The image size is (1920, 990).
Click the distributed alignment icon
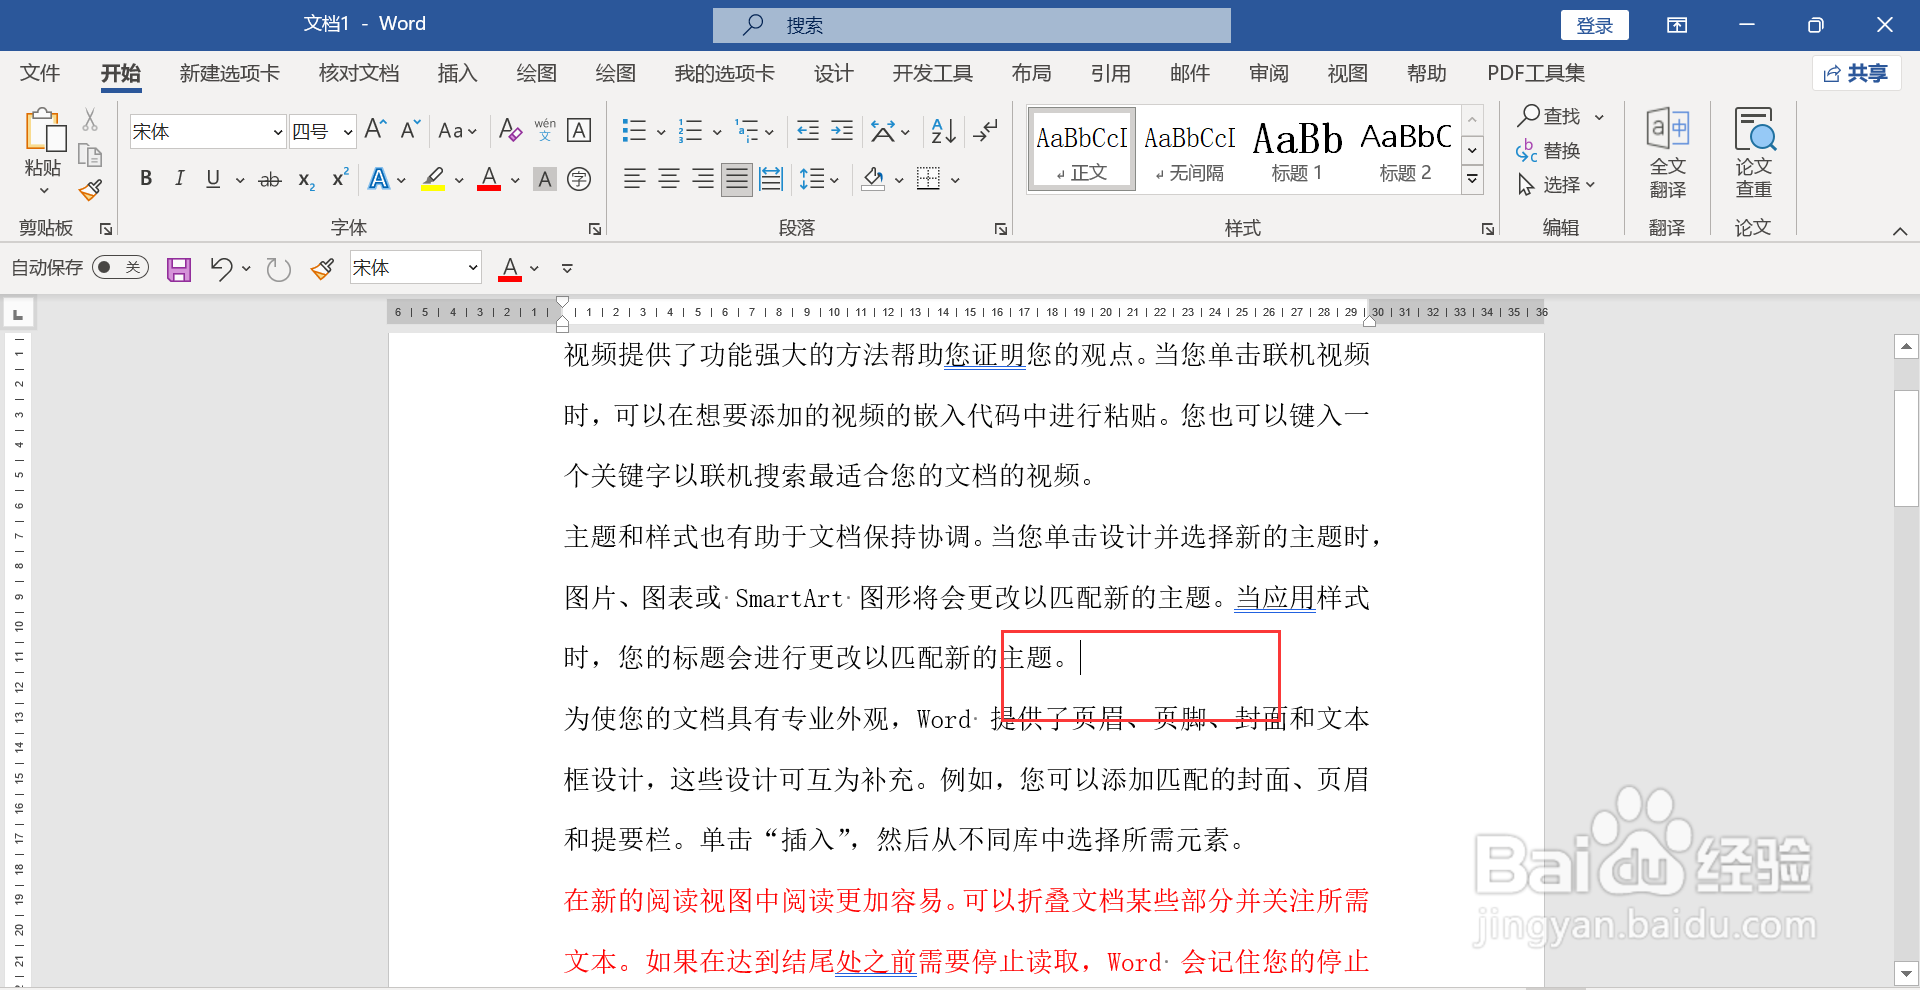tap(771, 179)
